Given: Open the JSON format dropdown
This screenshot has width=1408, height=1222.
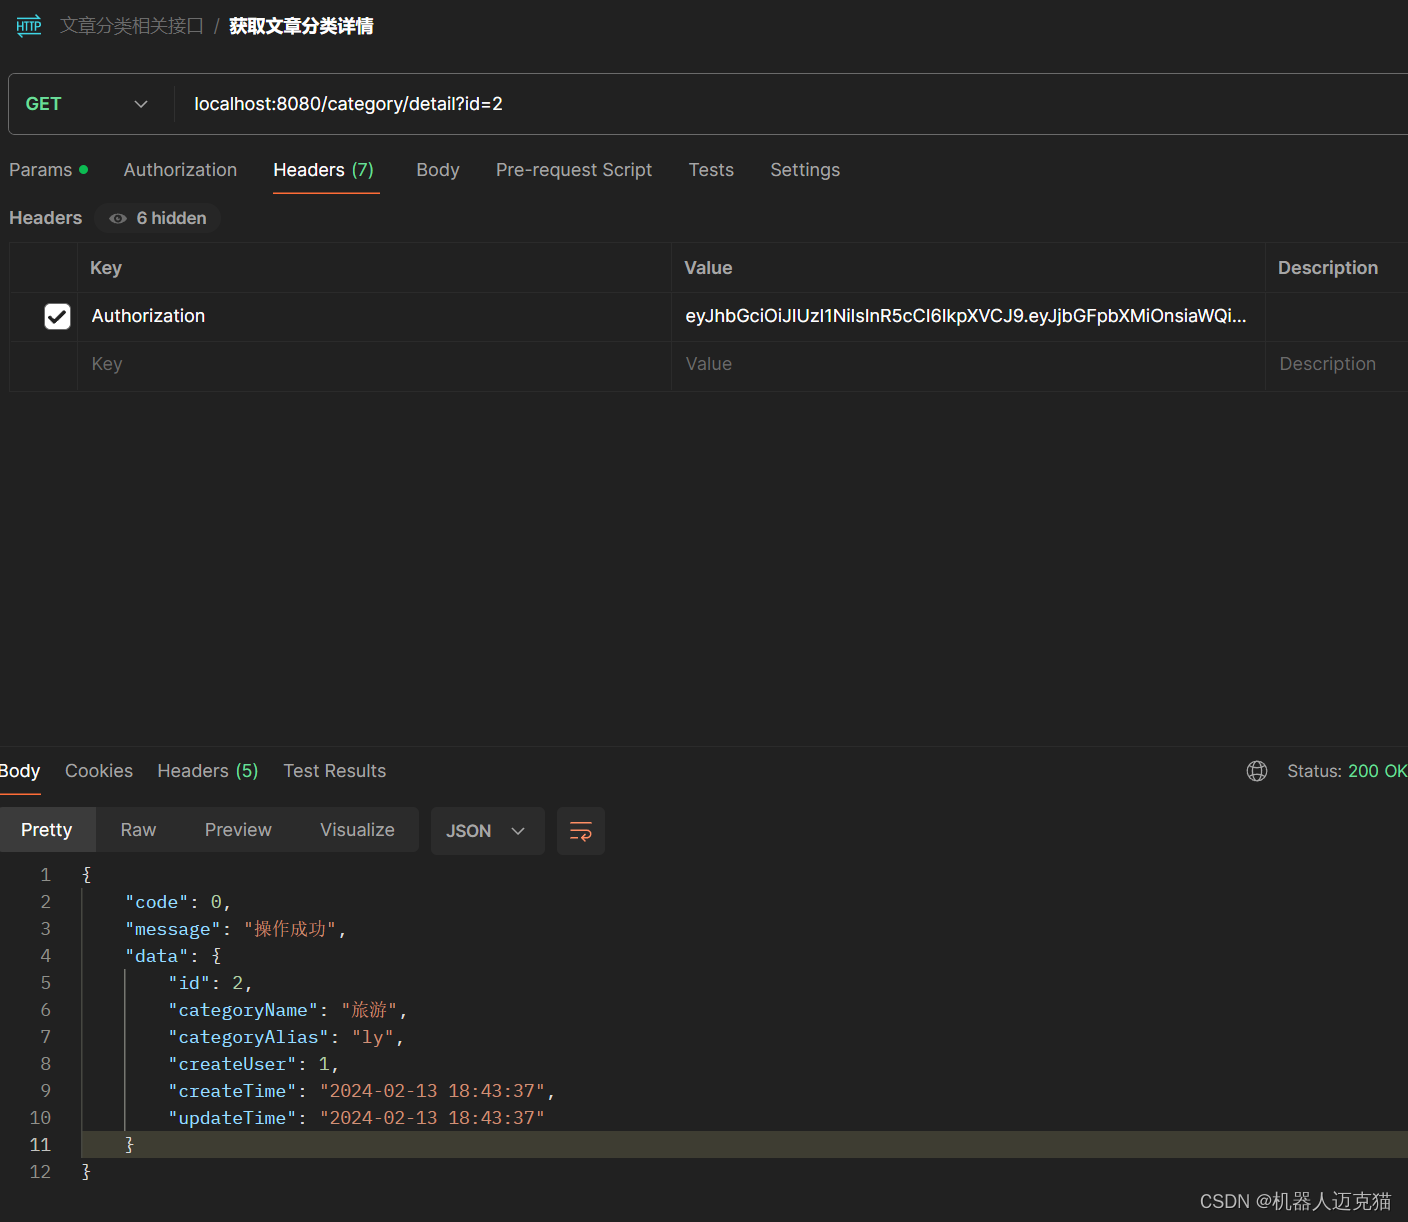Looking at the screenshot, I should point(487,831).
